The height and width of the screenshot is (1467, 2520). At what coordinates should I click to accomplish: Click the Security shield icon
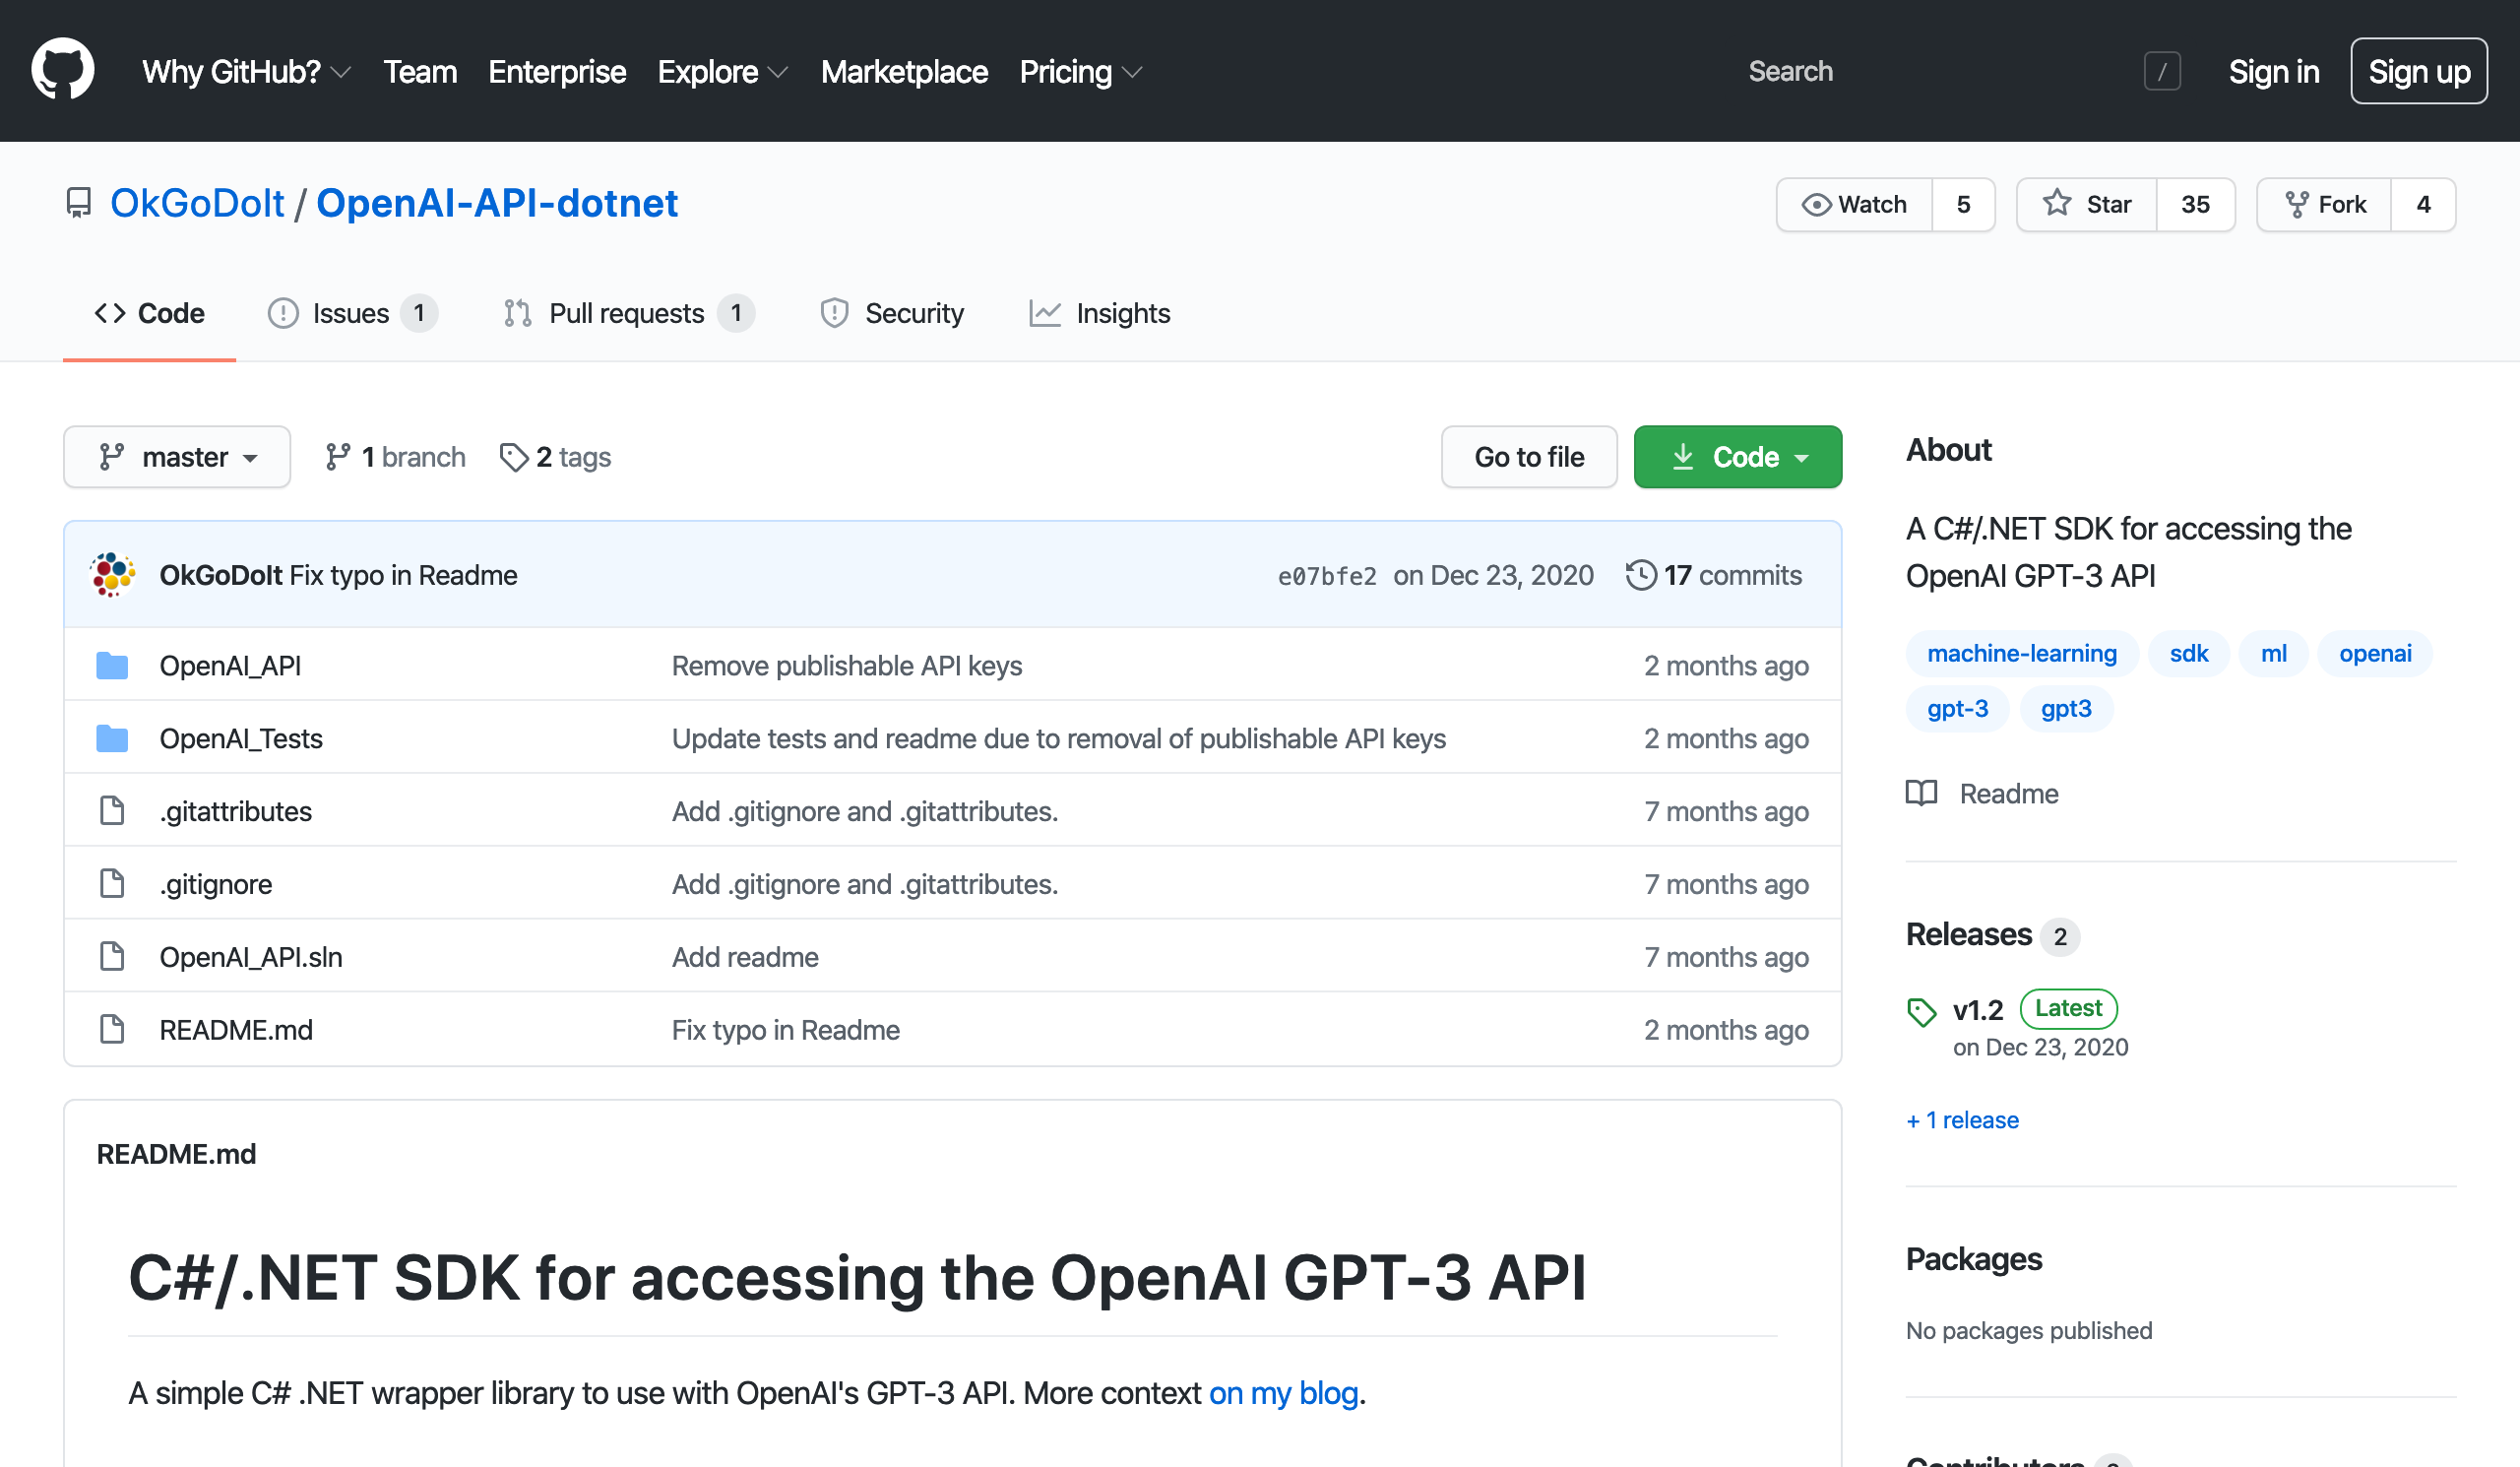tap(834, 313)
